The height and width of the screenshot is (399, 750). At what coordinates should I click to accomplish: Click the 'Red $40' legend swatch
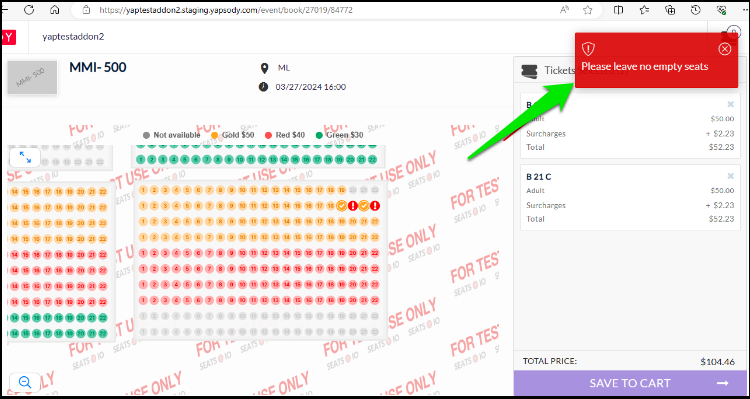pyautogui.click(x=268, y=135)
